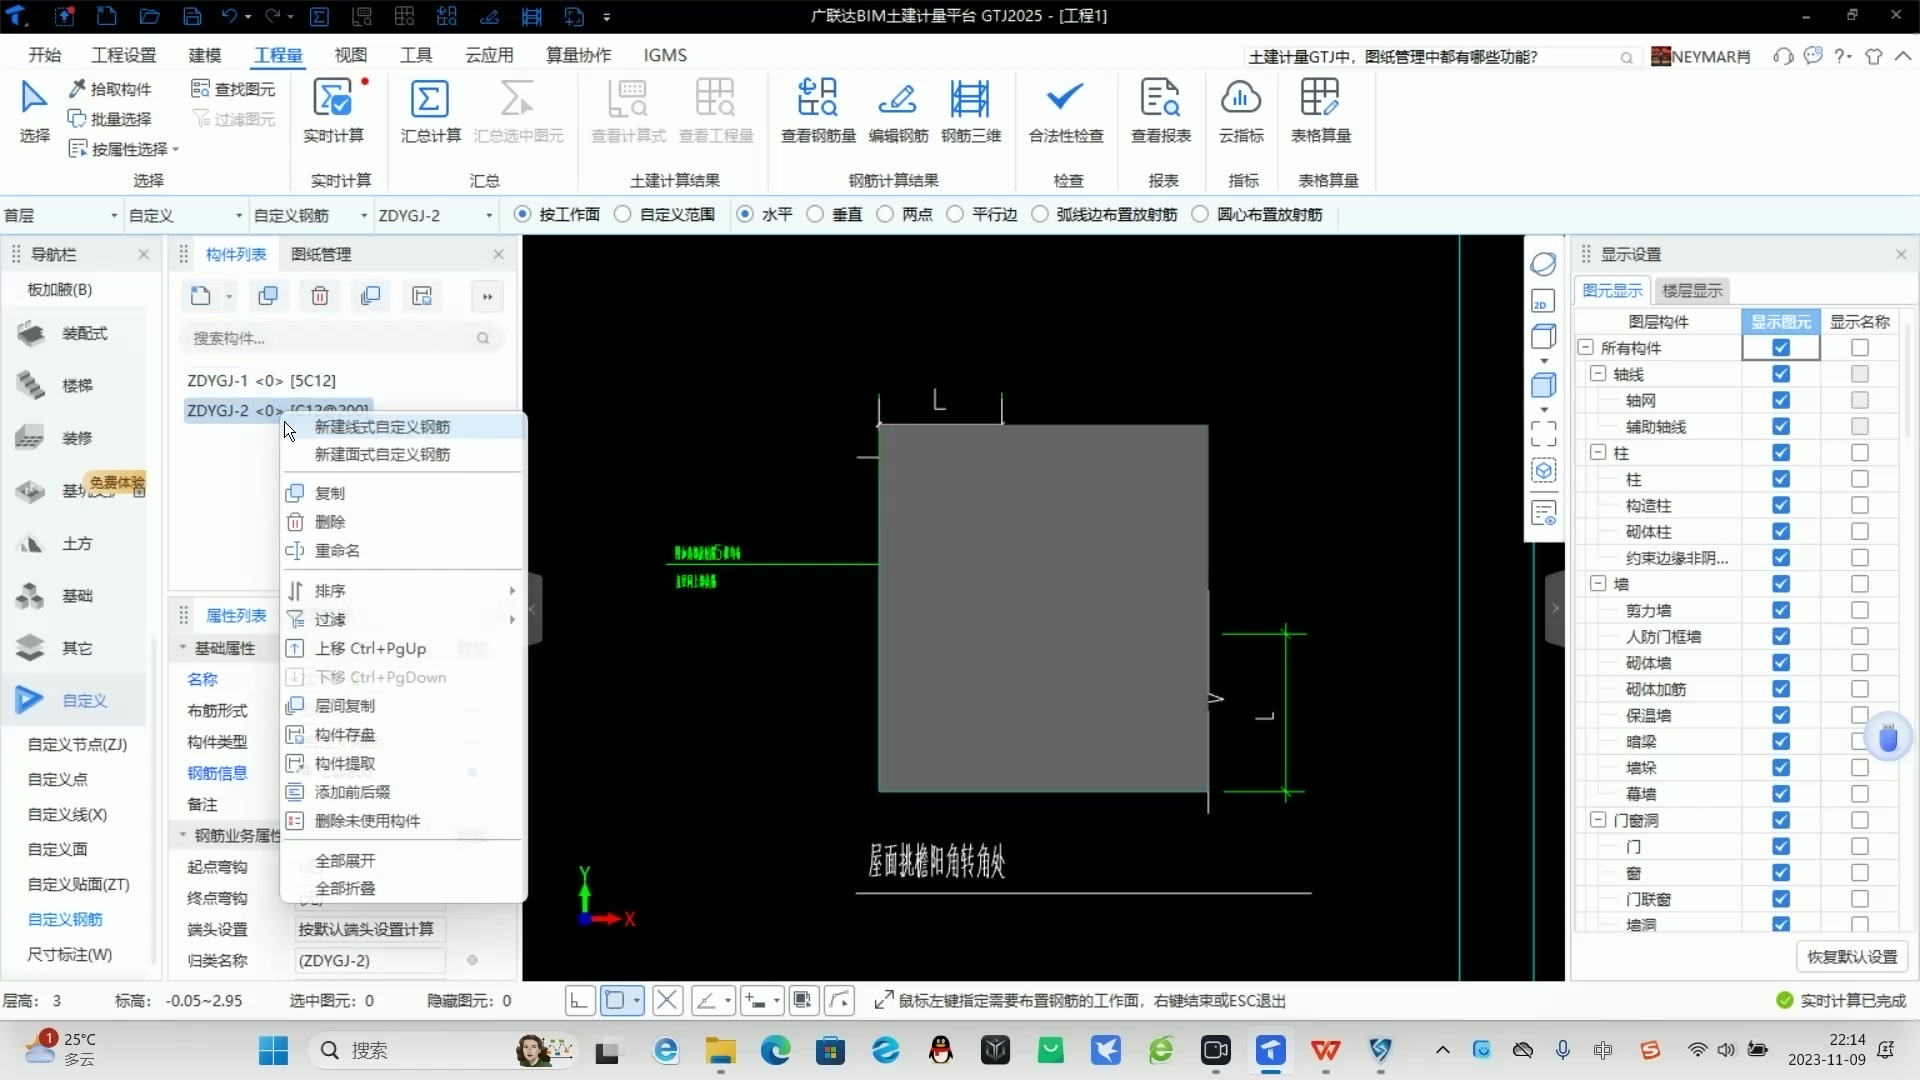This screenshot has width=1920, height=1080.
Task: Click delete trash icon in 构件列表 toolbar
Action: click(320, 296)
